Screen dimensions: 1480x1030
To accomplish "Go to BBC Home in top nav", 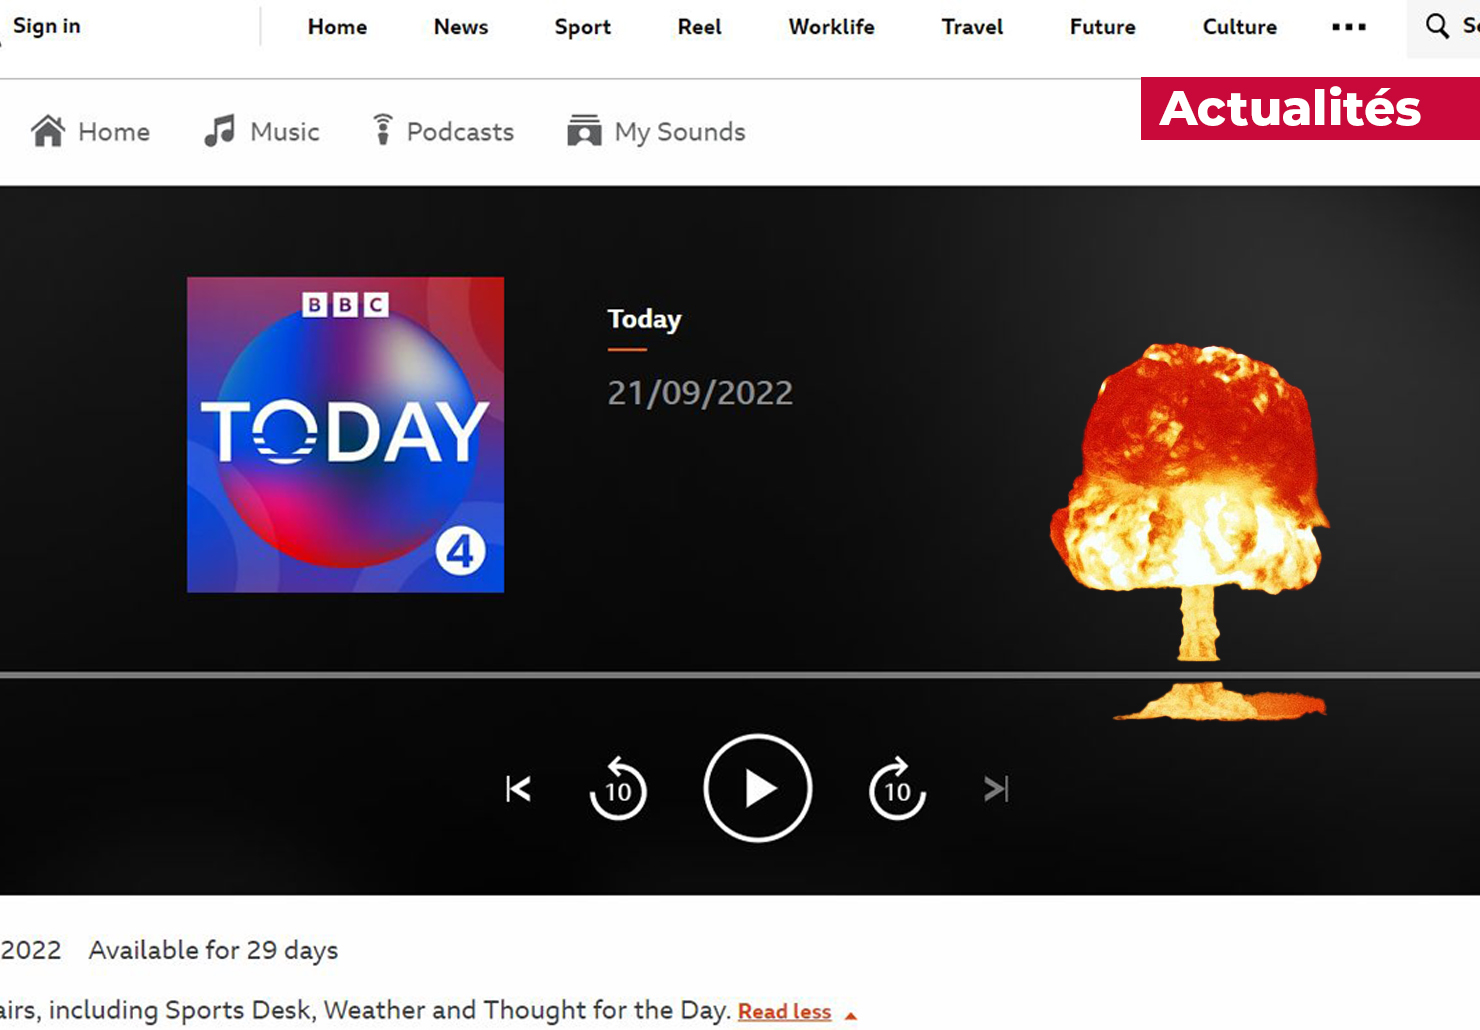I will click(x=337, y=27).
